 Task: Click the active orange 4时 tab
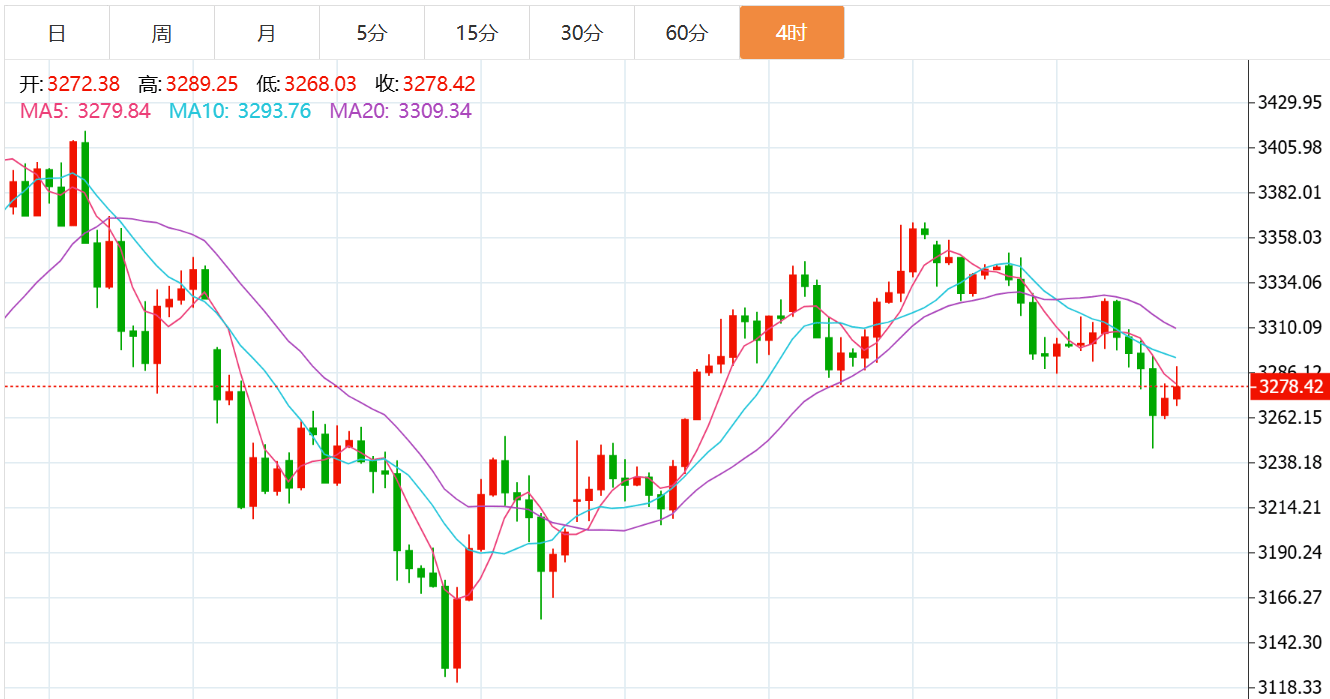pyautogui.click(x=791, y=33)
